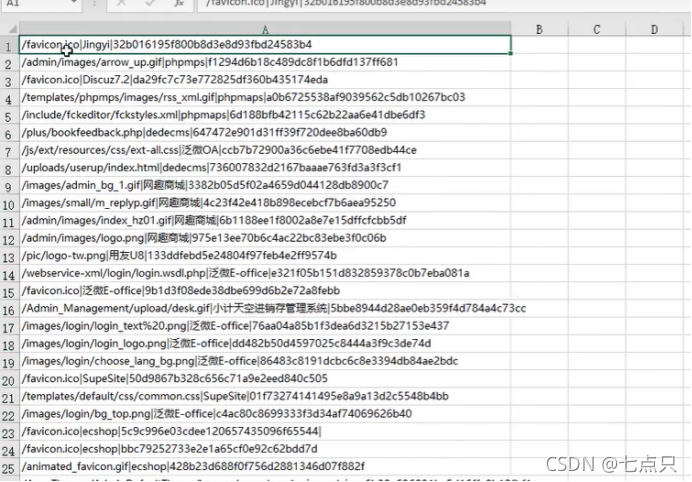The width and height of the screenshot is (692, 482).
Task: Select row 13 header
Action: pos(9,256)
